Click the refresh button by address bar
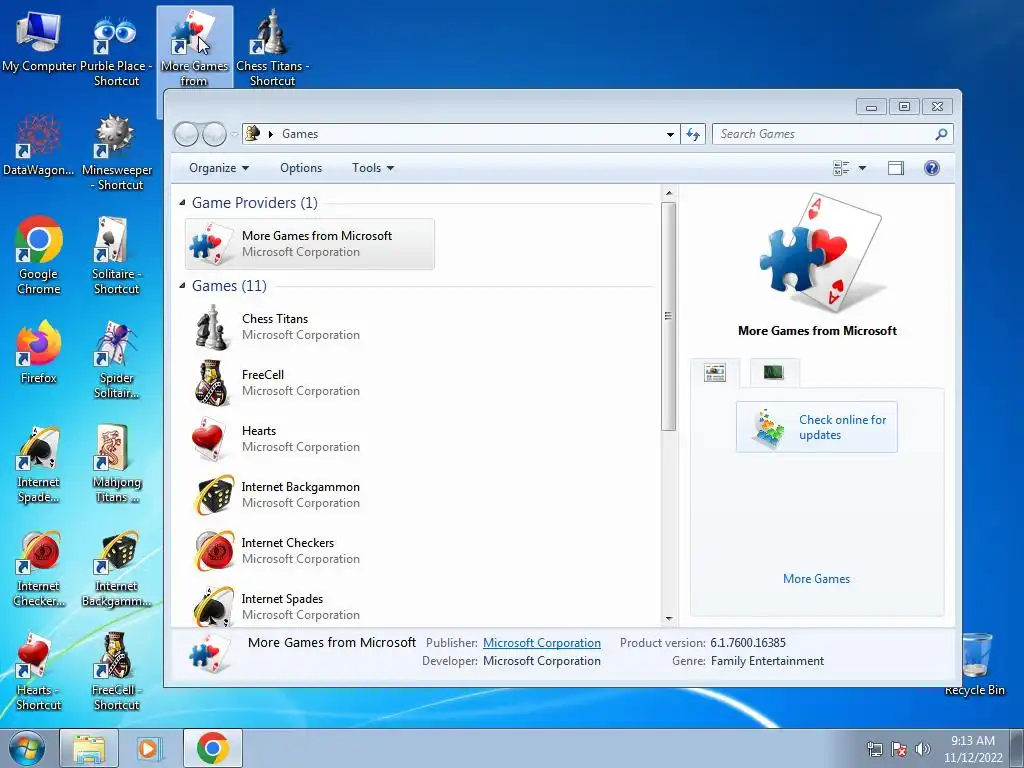 [x=693, y=134]
